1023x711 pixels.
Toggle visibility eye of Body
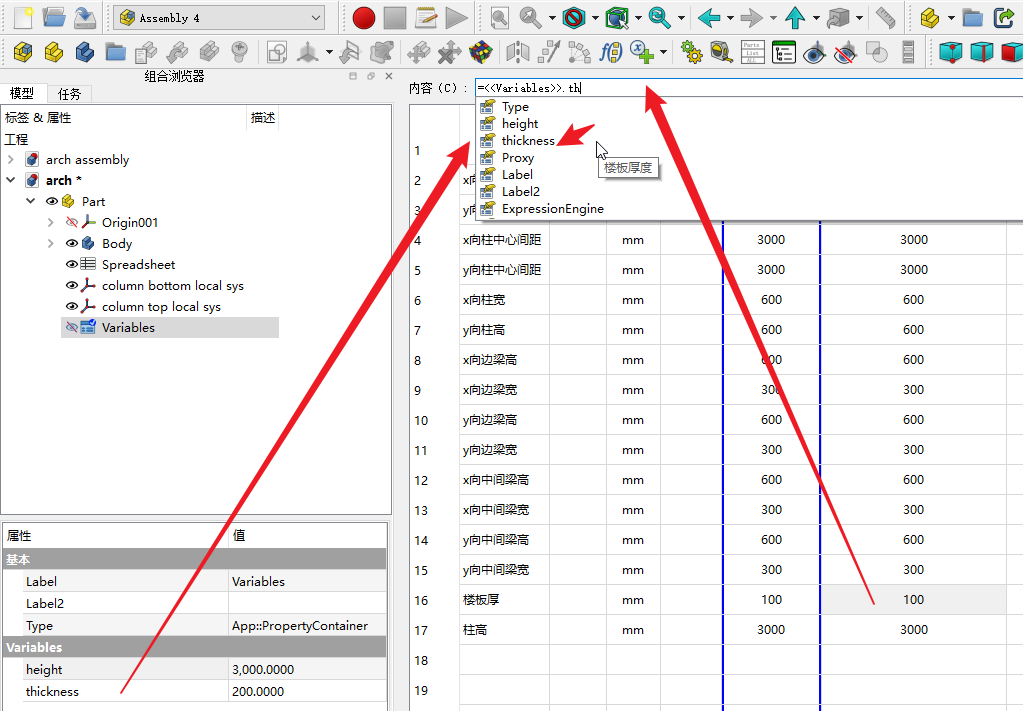72,243
